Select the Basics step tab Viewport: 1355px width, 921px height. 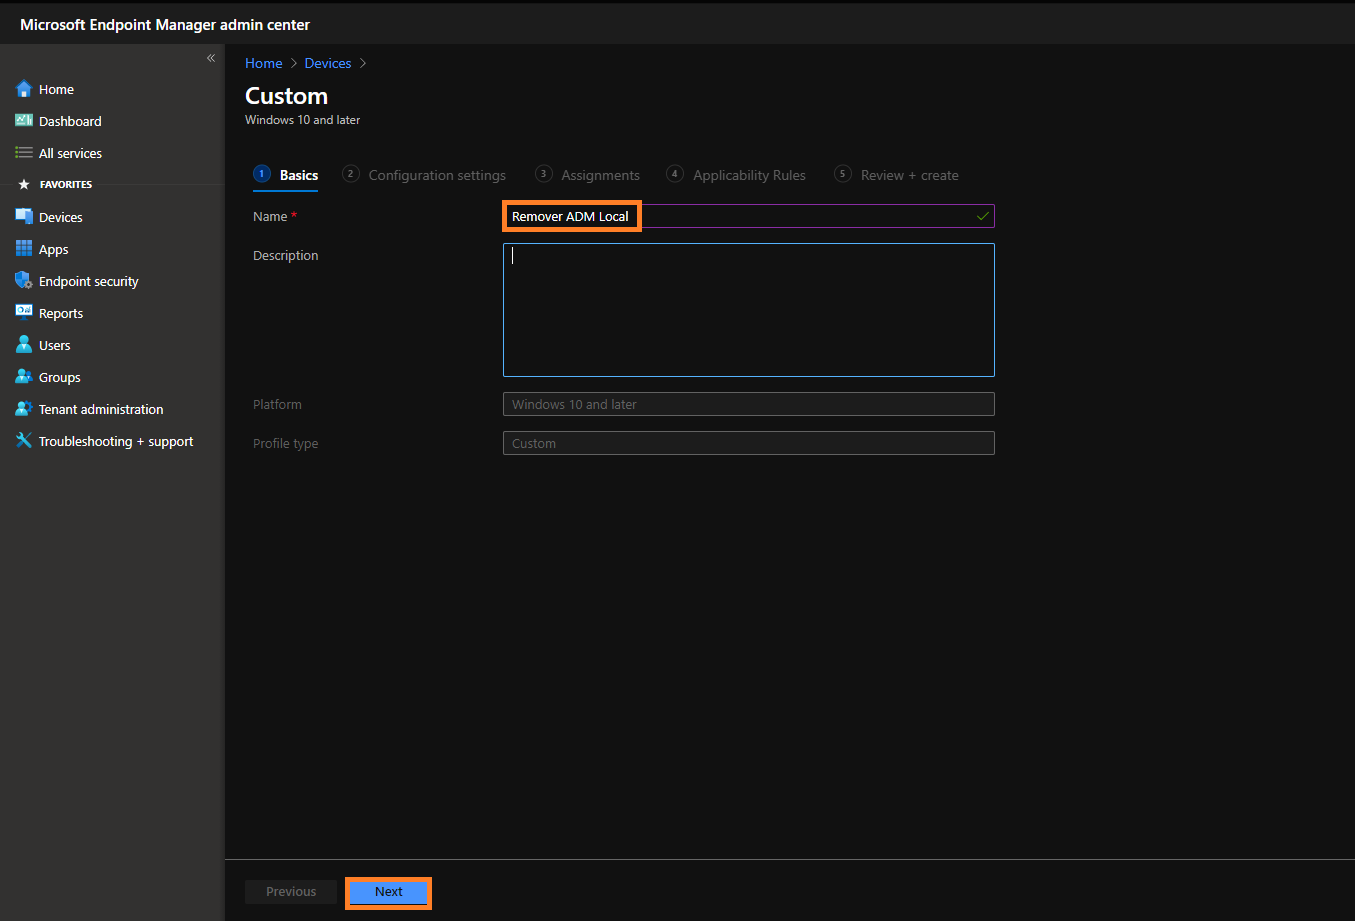tap(286, 175)
